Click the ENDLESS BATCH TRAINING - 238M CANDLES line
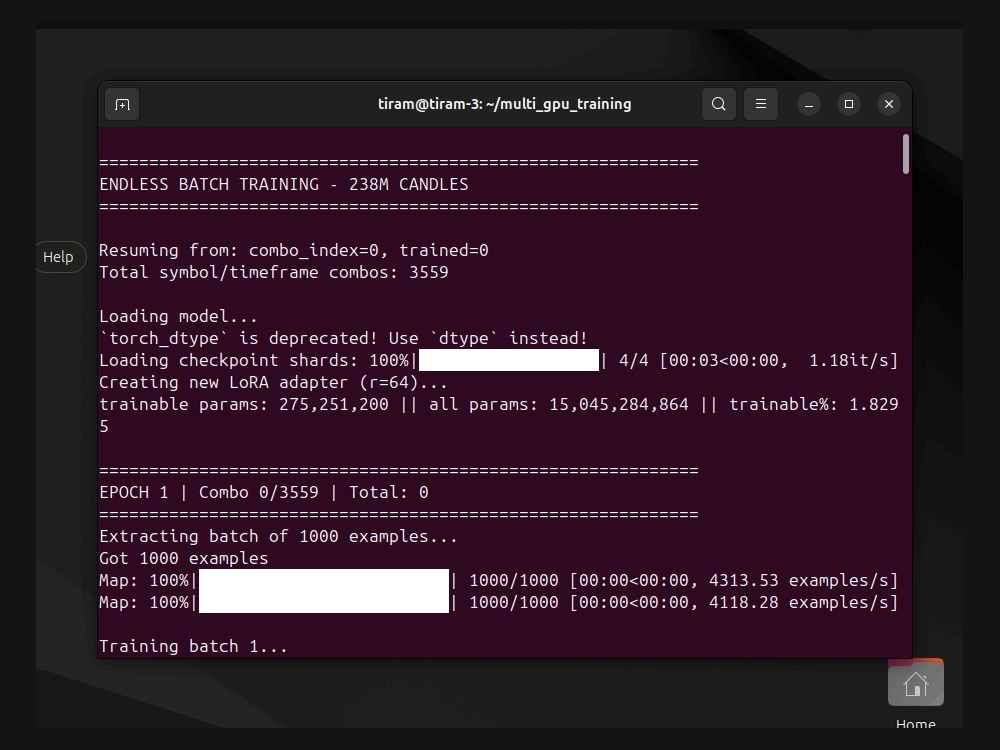The height and width of the screenshot is (750, 1000). coord(284,184)
